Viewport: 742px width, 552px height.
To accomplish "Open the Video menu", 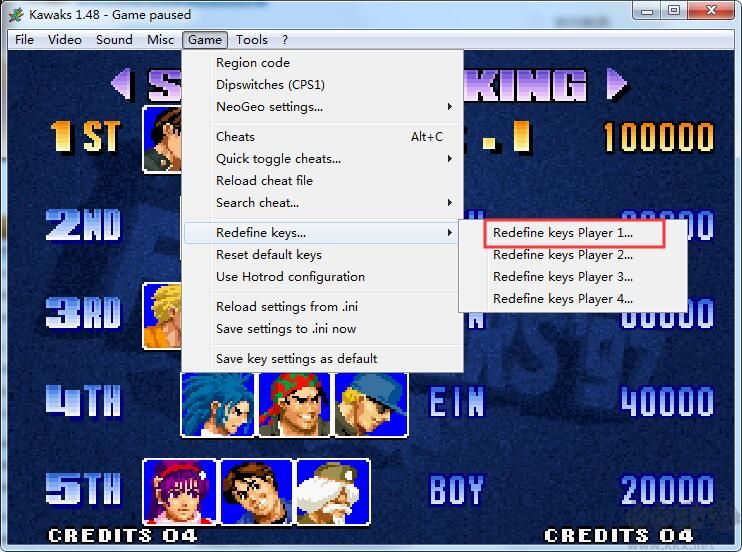I will point(65,40).
